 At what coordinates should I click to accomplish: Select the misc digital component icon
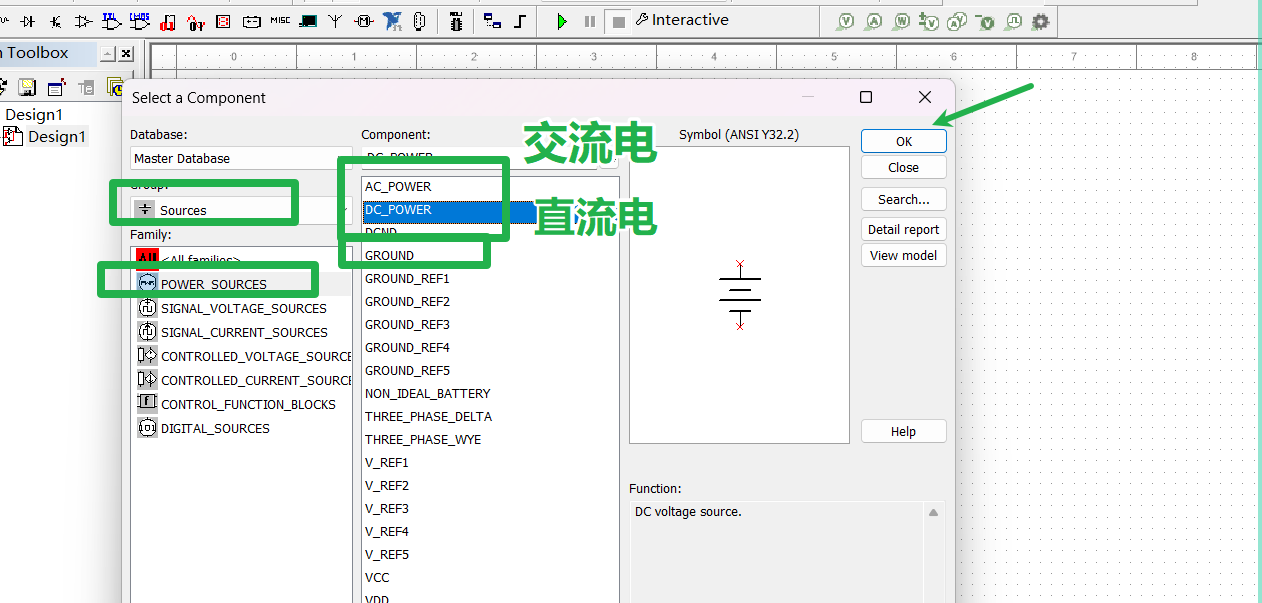click(x=168, y=22)
